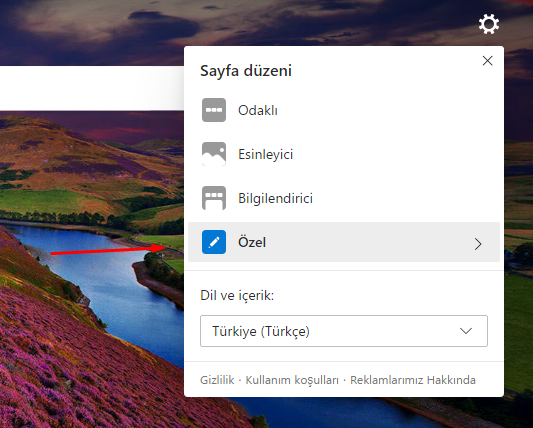Choose the Esinleyici layout

344,154
